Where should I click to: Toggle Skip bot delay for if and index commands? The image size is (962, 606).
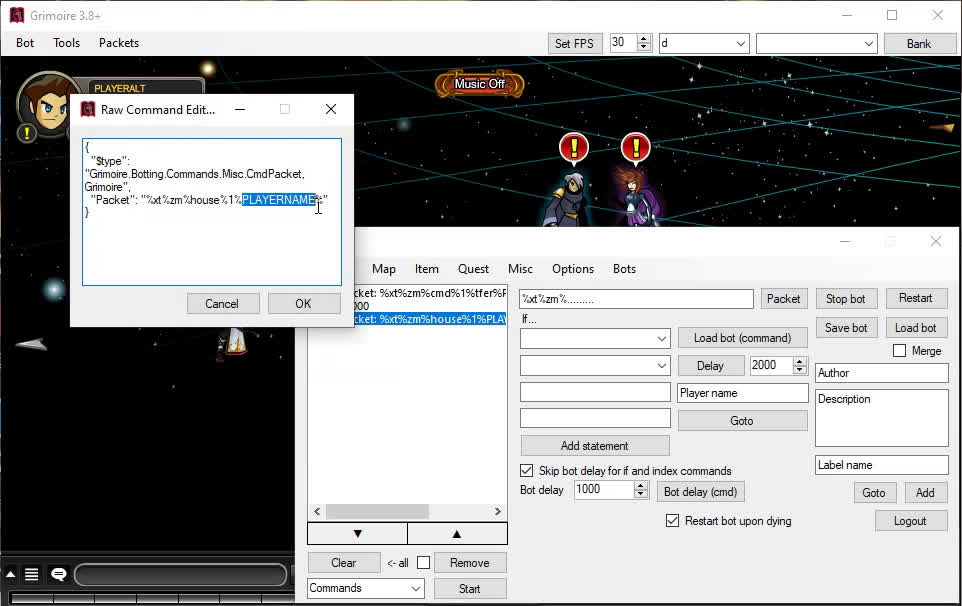tap(526, 470)
